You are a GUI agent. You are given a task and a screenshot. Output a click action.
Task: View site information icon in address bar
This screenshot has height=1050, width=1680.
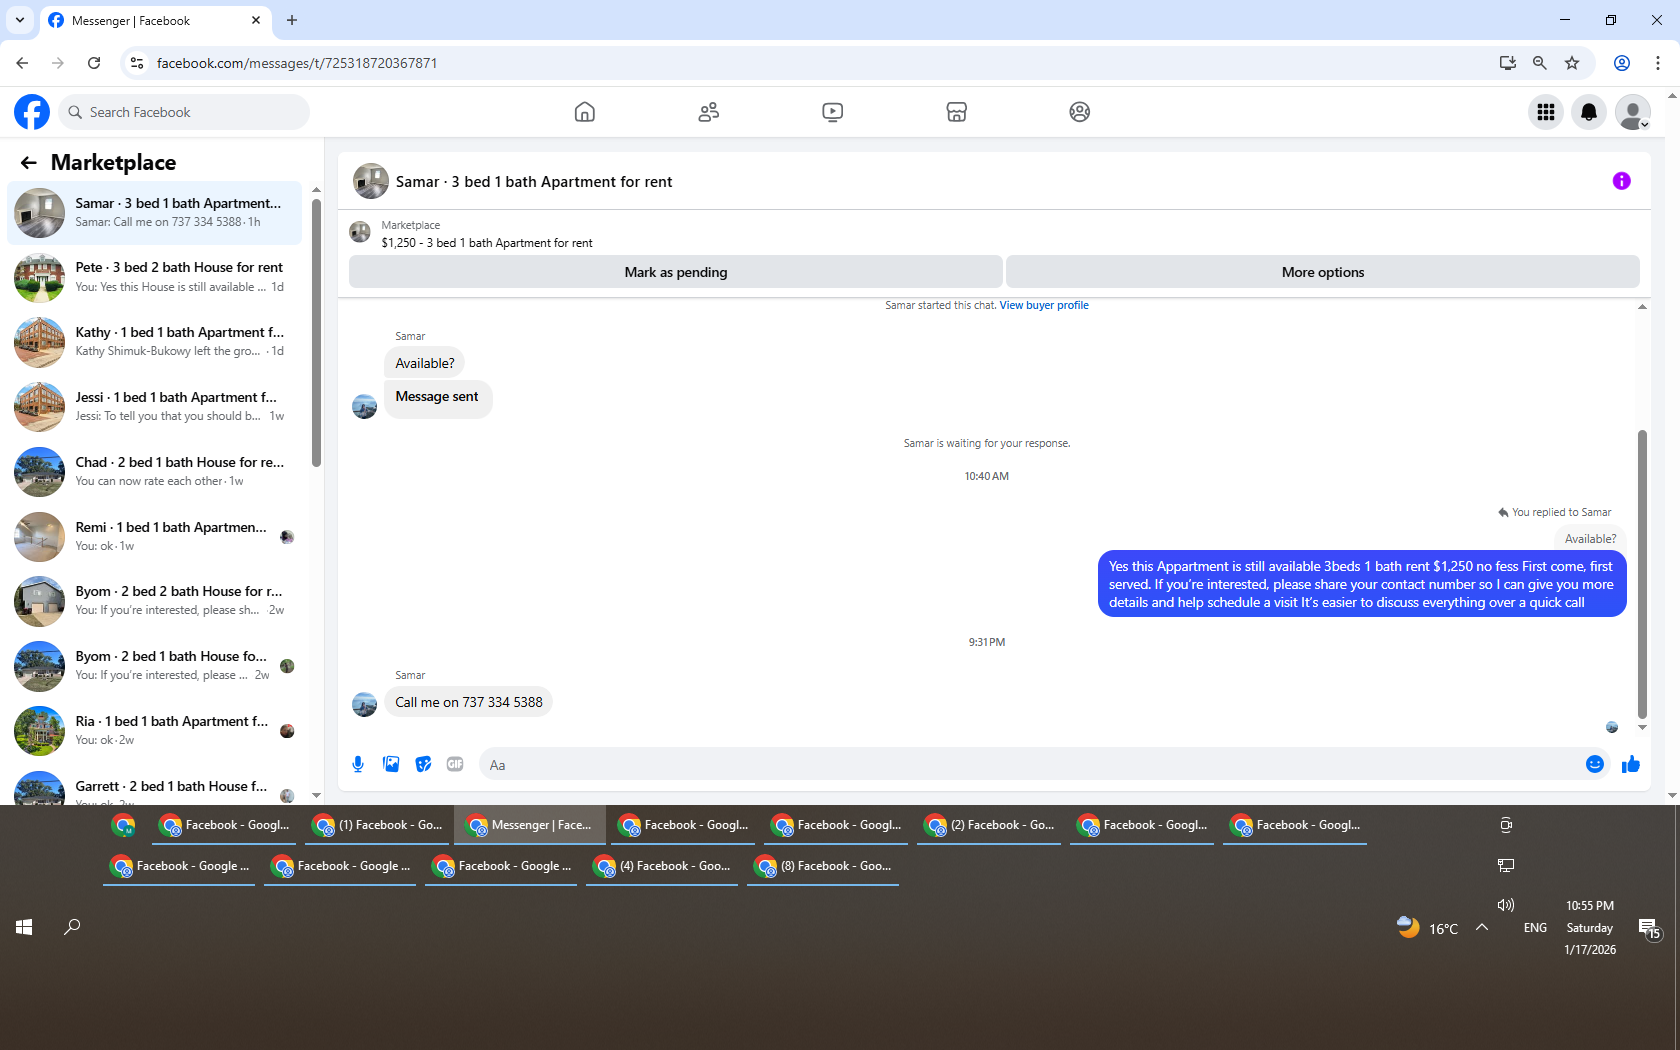137,63
